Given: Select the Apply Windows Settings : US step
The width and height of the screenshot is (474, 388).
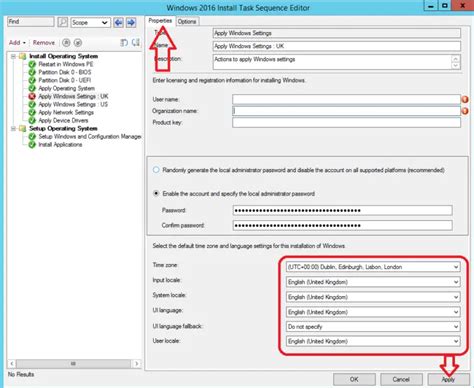Looking at the screenshot, I should point(73,104).
